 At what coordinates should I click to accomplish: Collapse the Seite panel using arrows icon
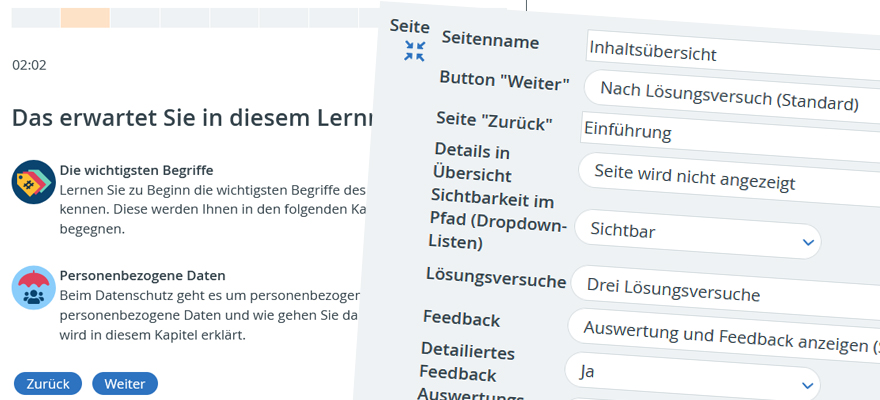(415, 51)
